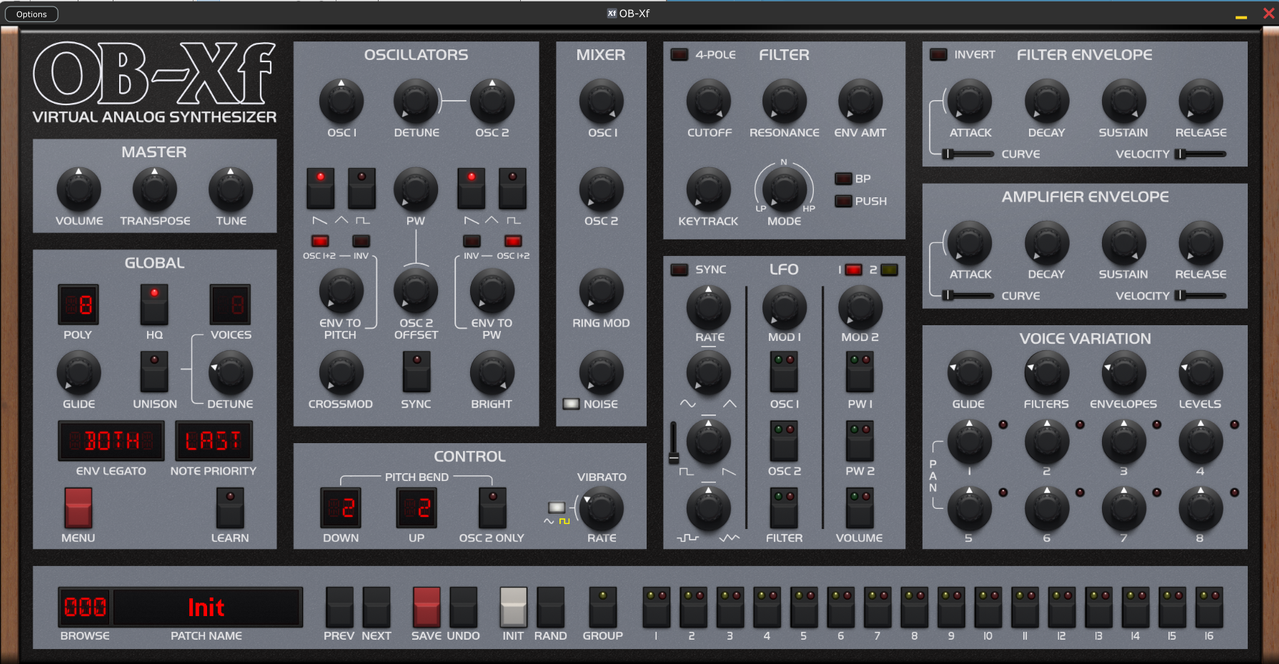The image size is (1279, 664).
Task: Click the filter CUTOFF knob
Action: 709,101
